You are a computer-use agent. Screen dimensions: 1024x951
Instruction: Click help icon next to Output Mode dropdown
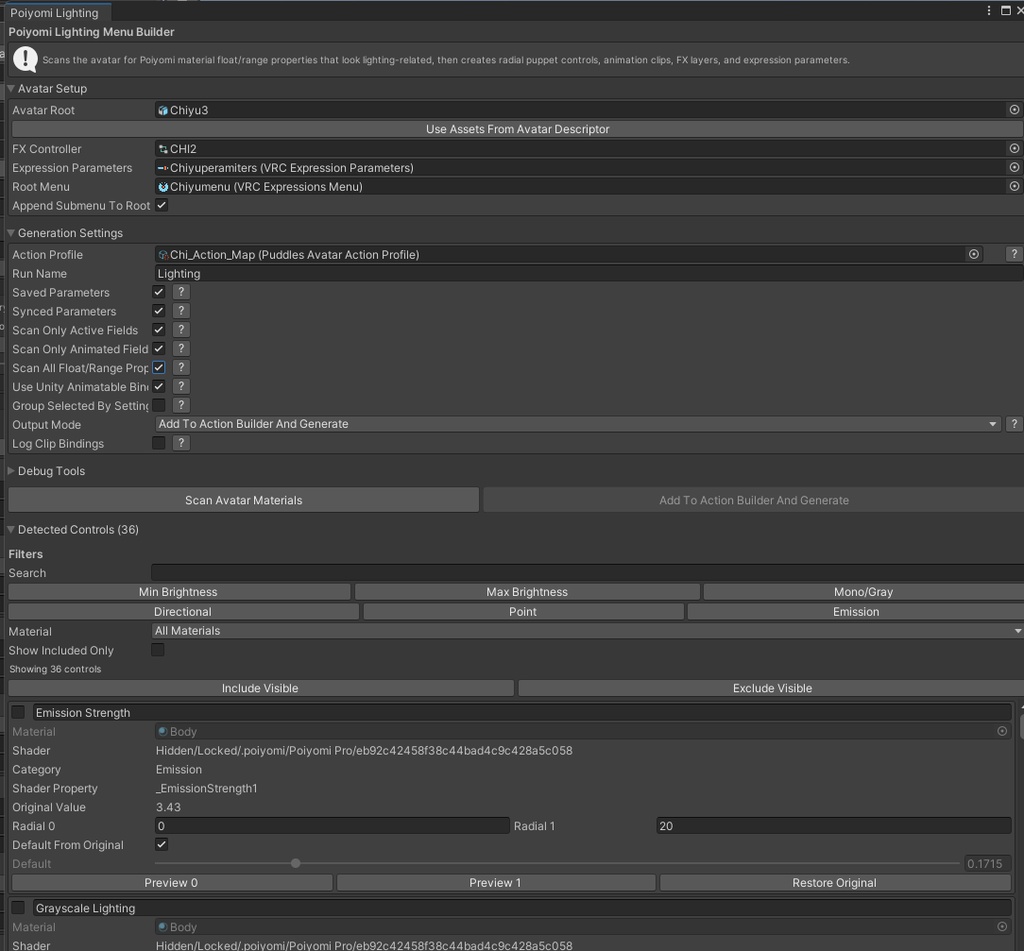(1014, 424)
